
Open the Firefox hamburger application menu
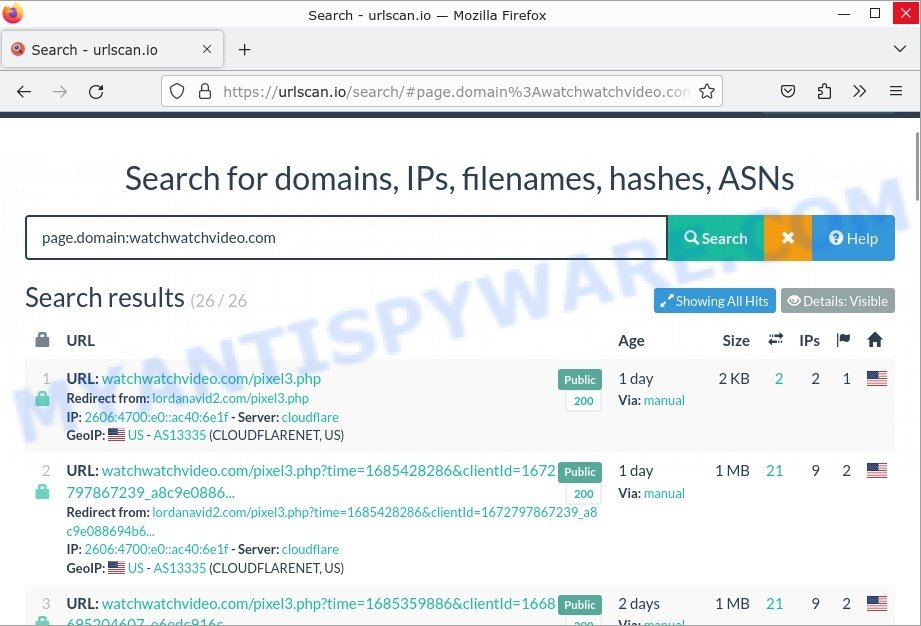896,91
